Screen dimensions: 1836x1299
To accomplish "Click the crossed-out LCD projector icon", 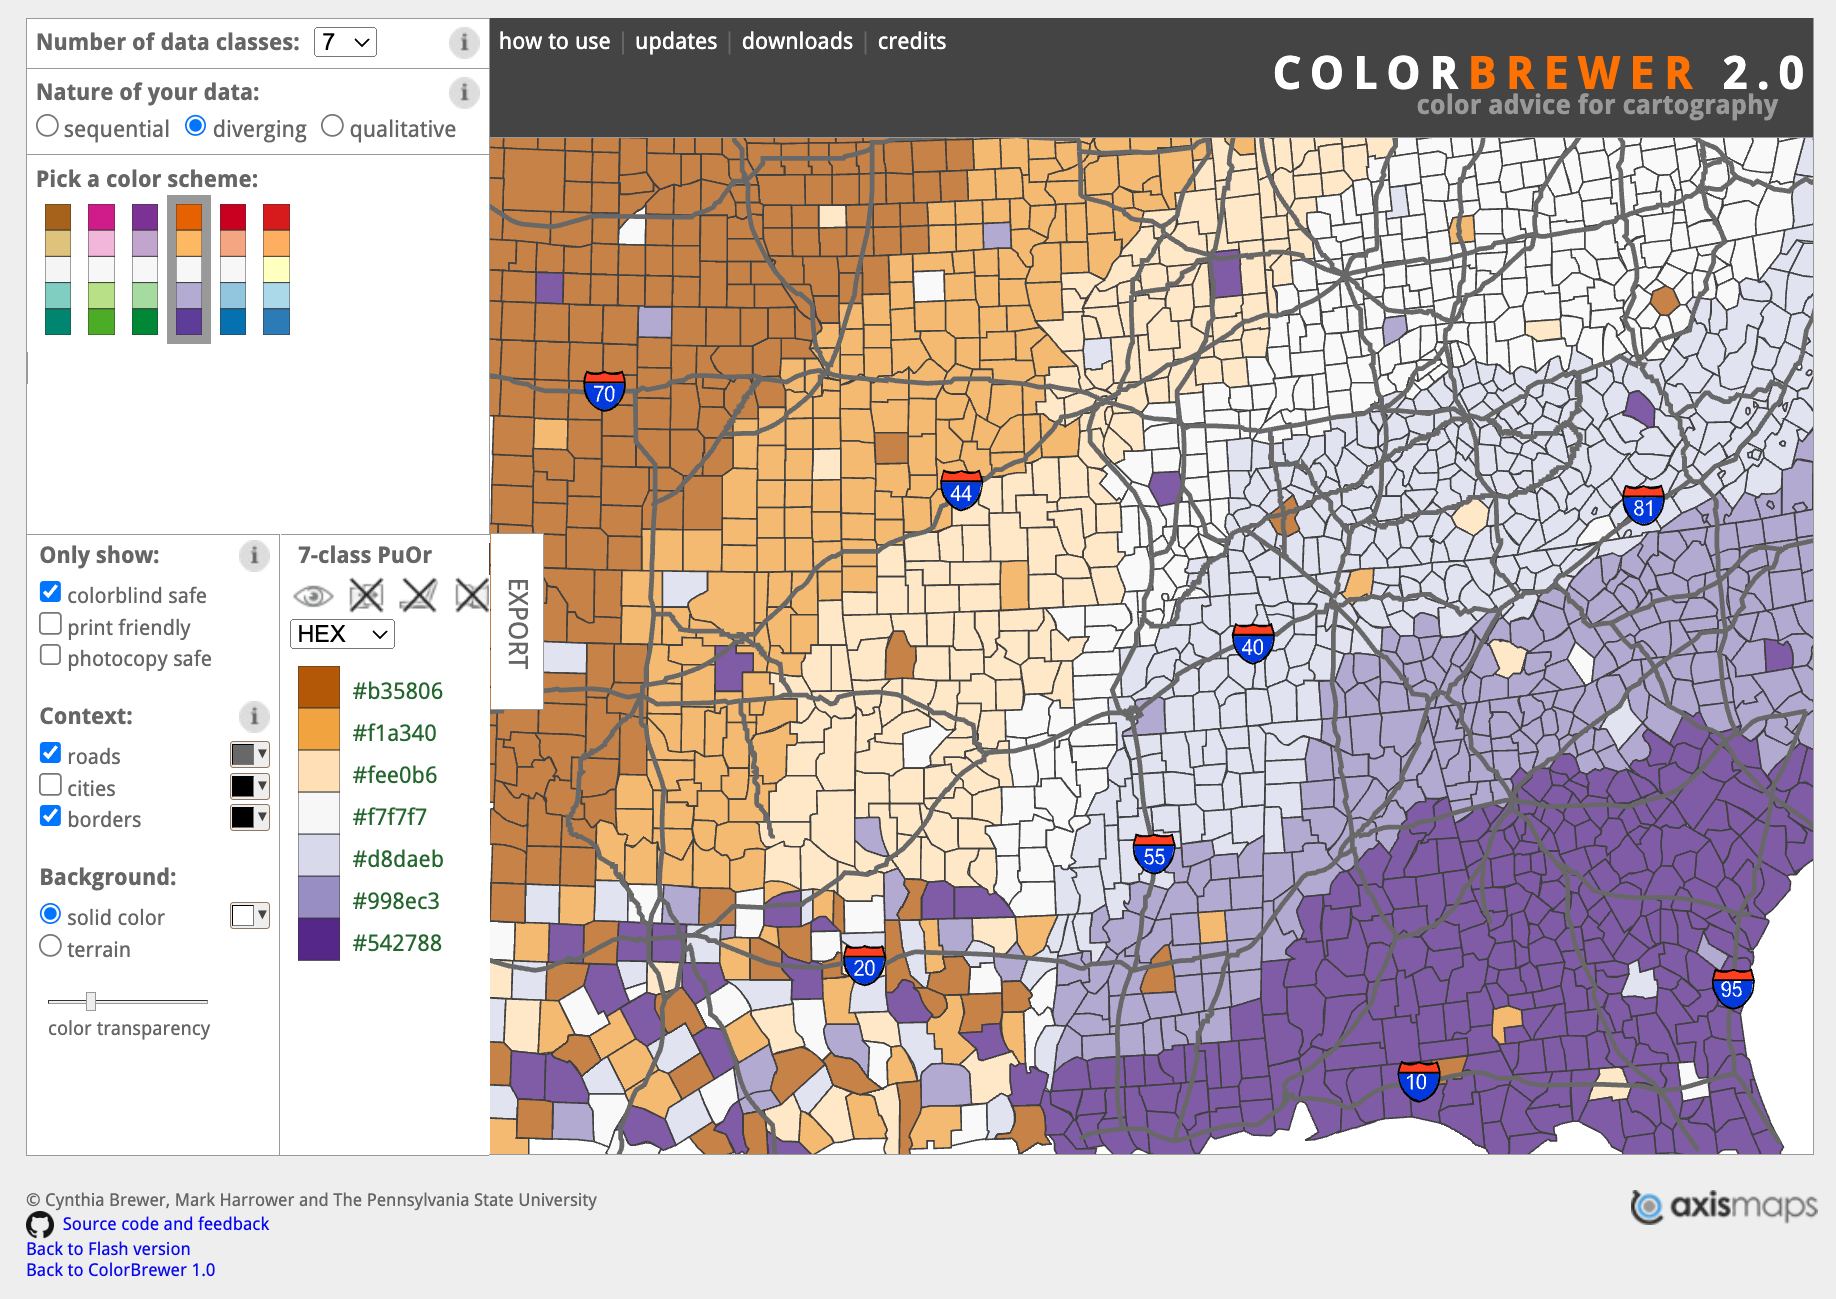I will coord(419,594).
